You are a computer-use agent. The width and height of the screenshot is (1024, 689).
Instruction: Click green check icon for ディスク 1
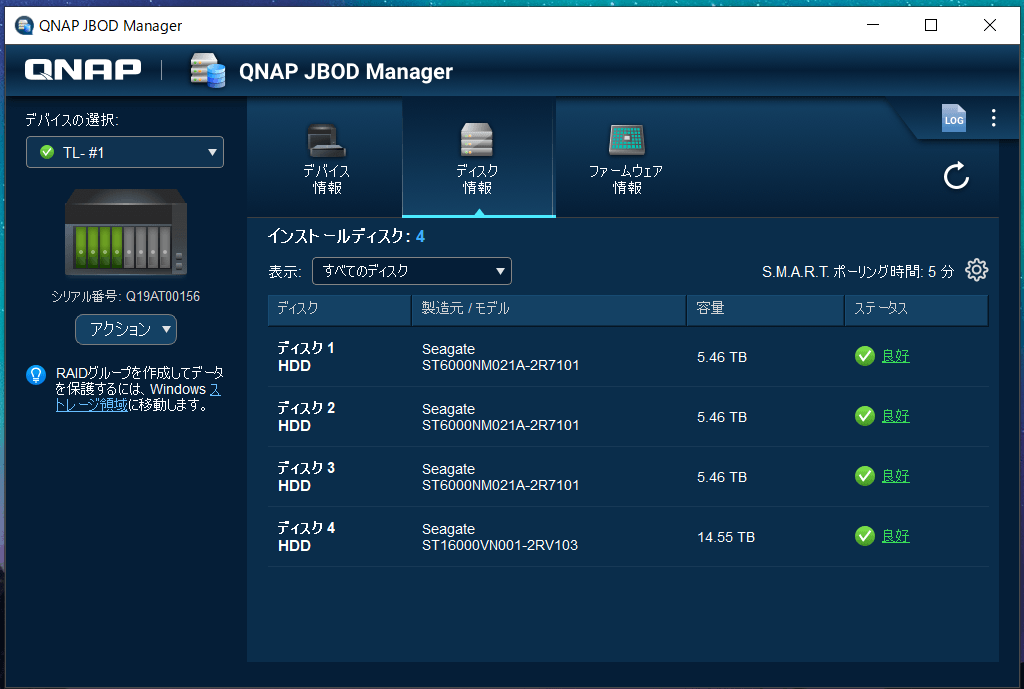(x=865, y=356)
